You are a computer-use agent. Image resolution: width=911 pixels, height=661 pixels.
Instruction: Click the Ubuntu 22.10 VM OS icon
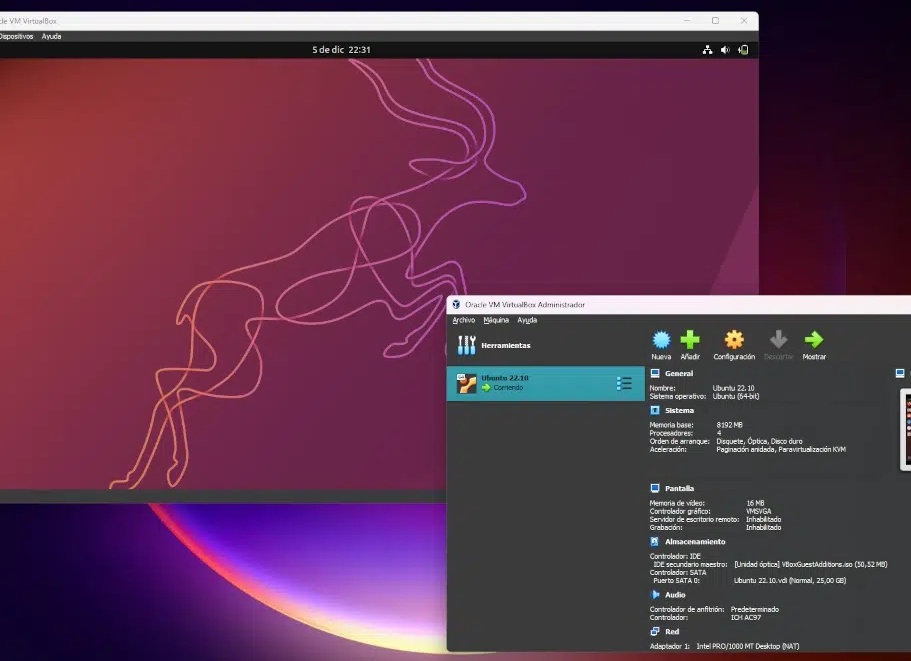pos(466,383)
